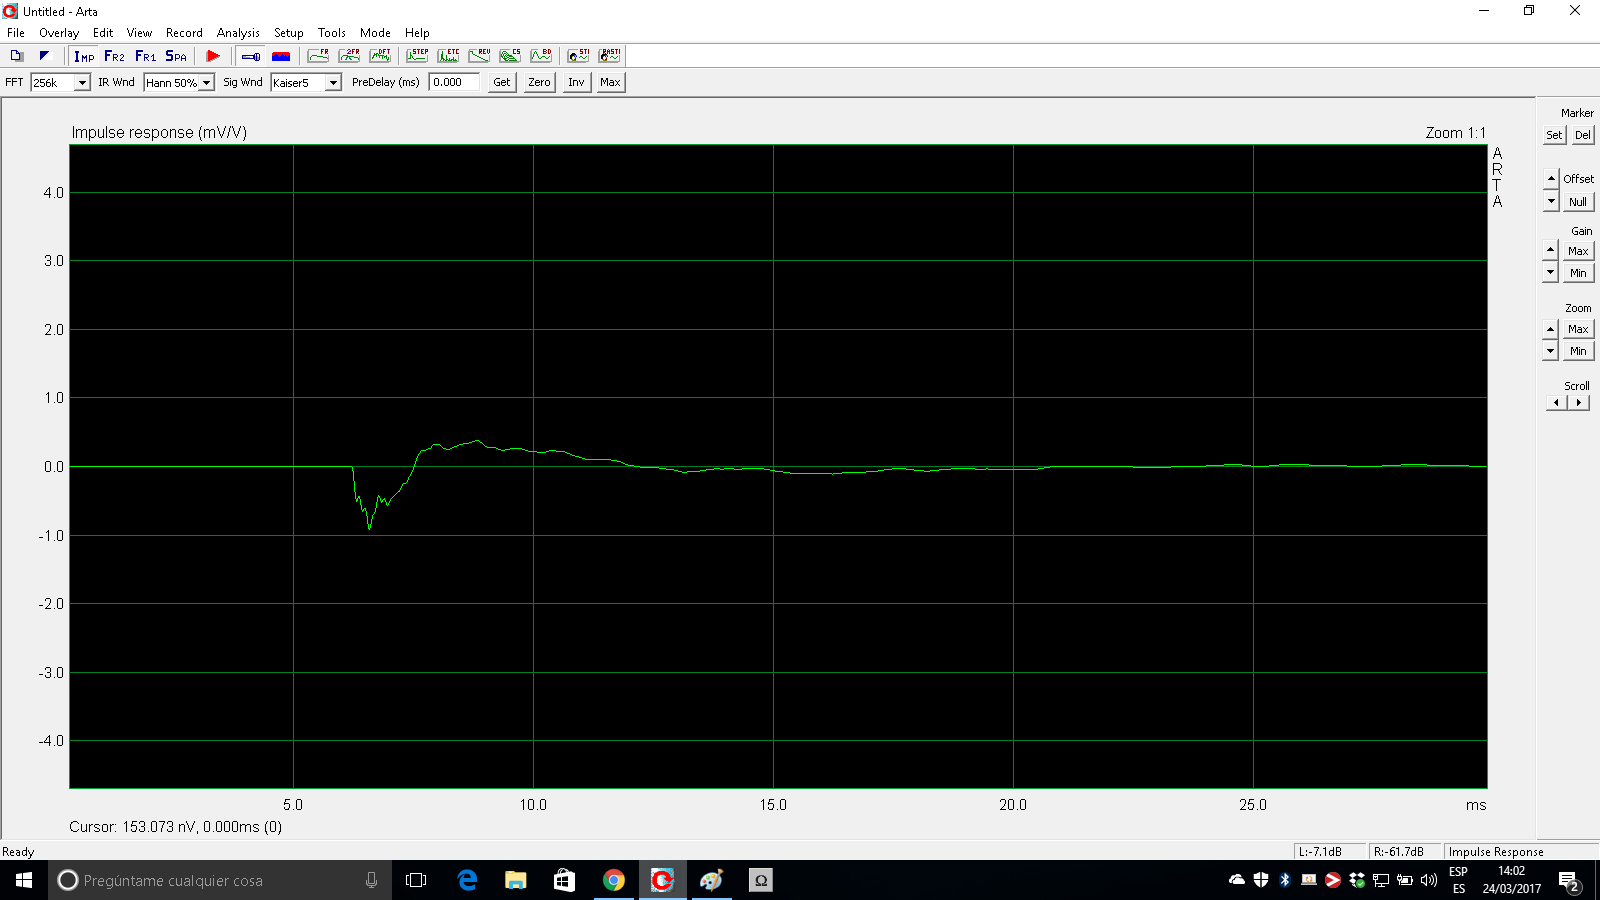The width and height of the screenshot is (1600, 900).
Task: Click the Scroll left arrow
Action: [1556, 402]
